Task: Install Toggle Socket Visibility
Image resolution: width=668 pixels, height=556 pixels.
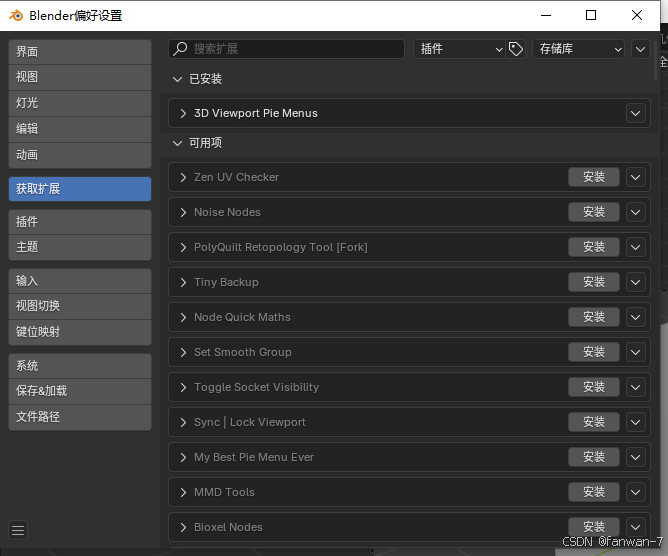Action: click(x=594, y=387)
